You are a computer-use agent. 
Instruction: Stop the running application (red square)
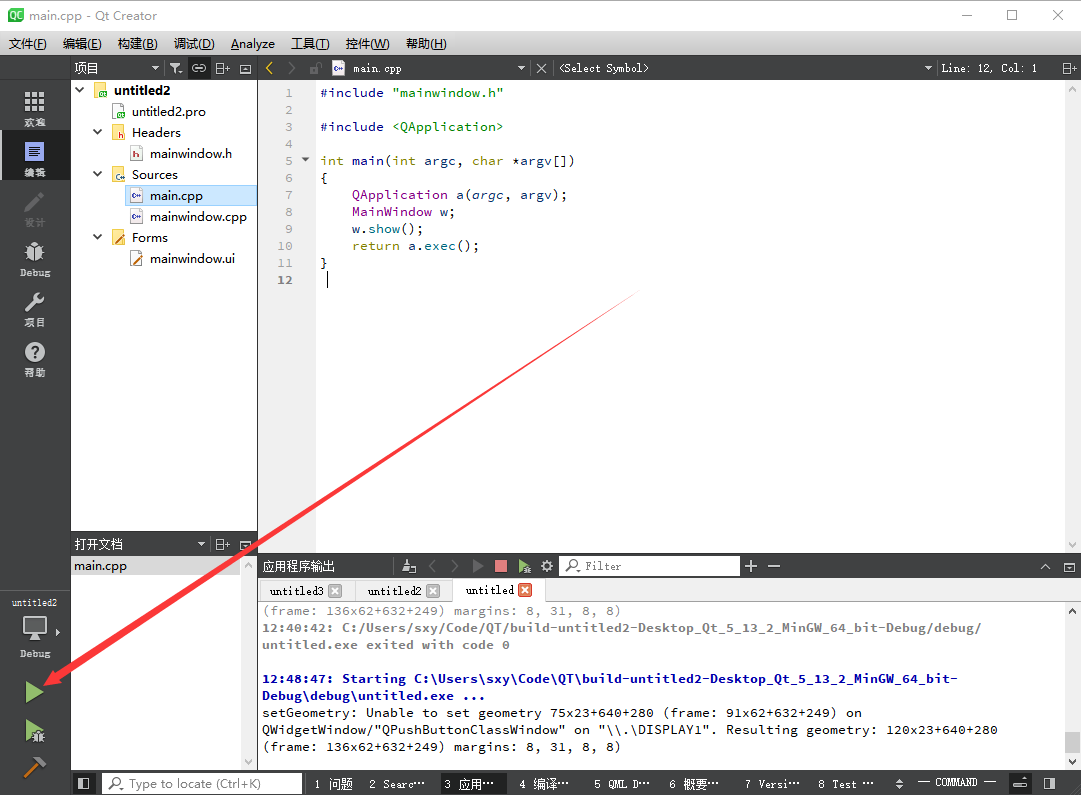click(x=501, y=566)
